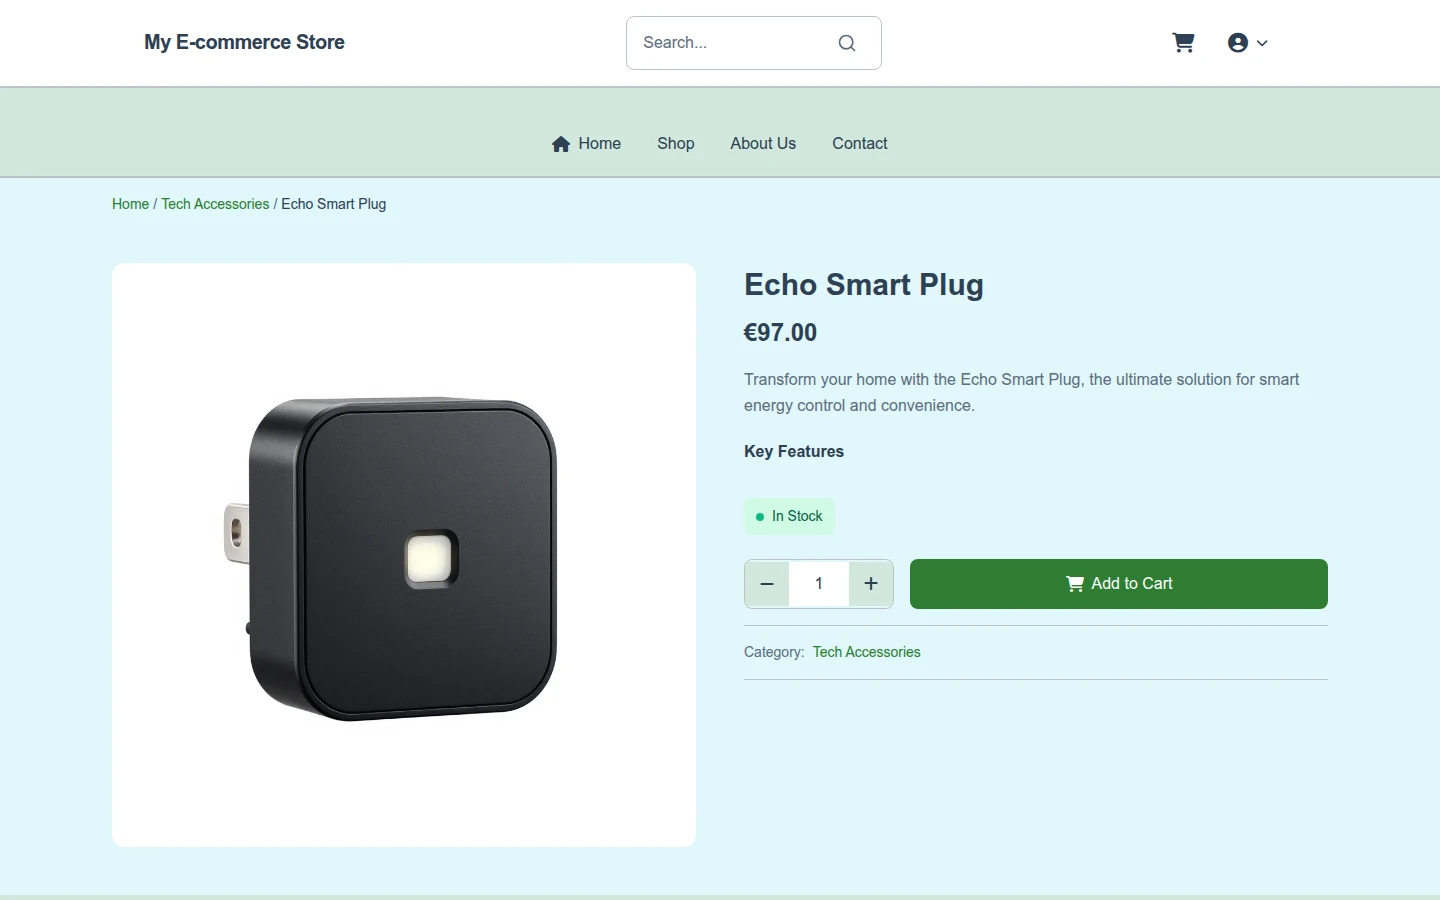Click the Add to Cart button label
The height and width of the screenshot is (900, 1440).
pyautogui.click(x=1132, y=584)
